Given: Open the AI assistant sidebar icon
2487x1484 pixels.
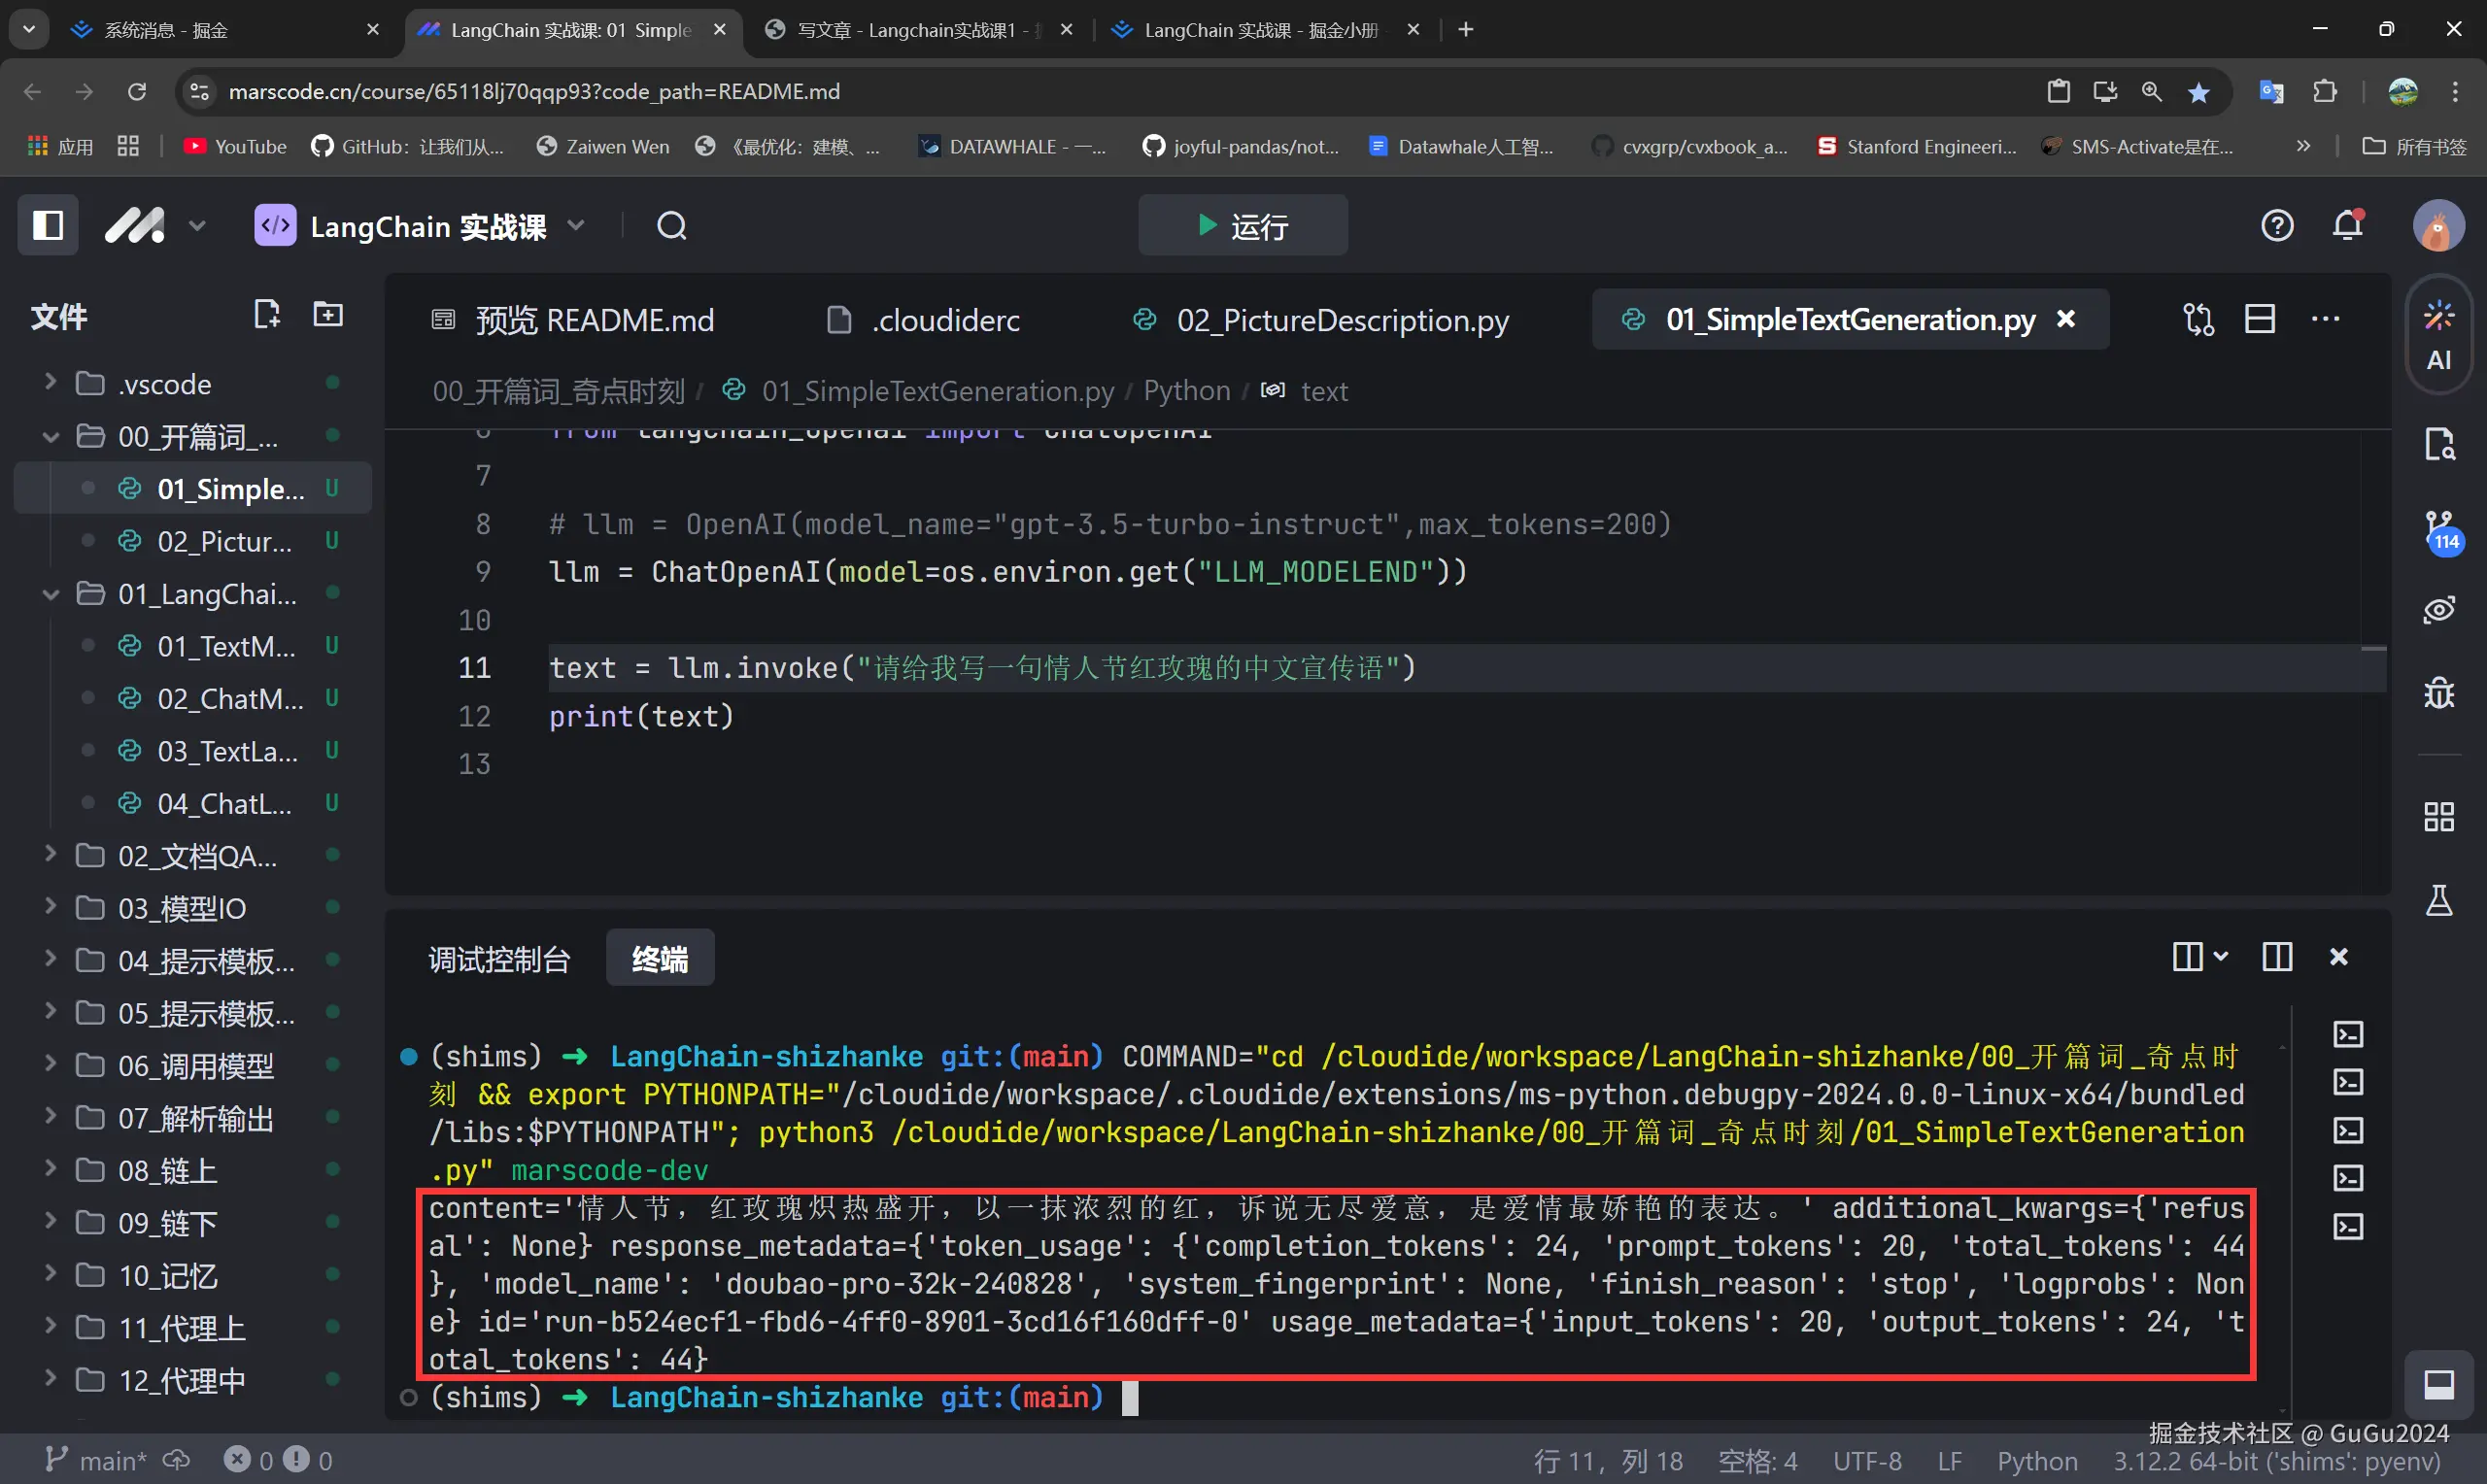Looking at the screenshot, I should click(2438, 337).
